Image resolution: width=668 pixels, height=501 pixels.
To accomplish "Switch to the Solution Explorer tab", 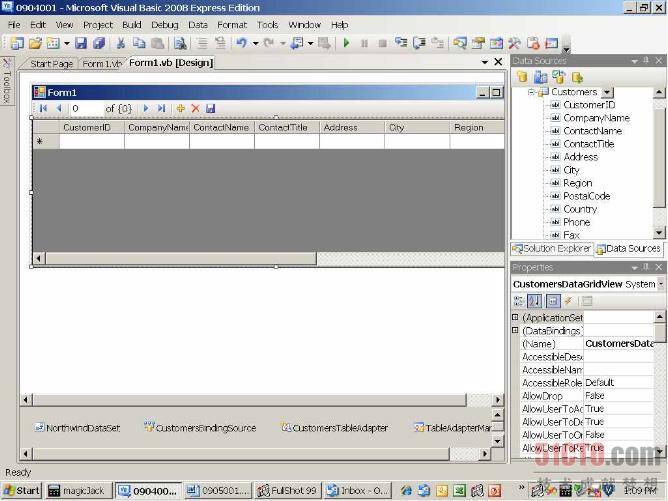I will (x=552, y=248).
